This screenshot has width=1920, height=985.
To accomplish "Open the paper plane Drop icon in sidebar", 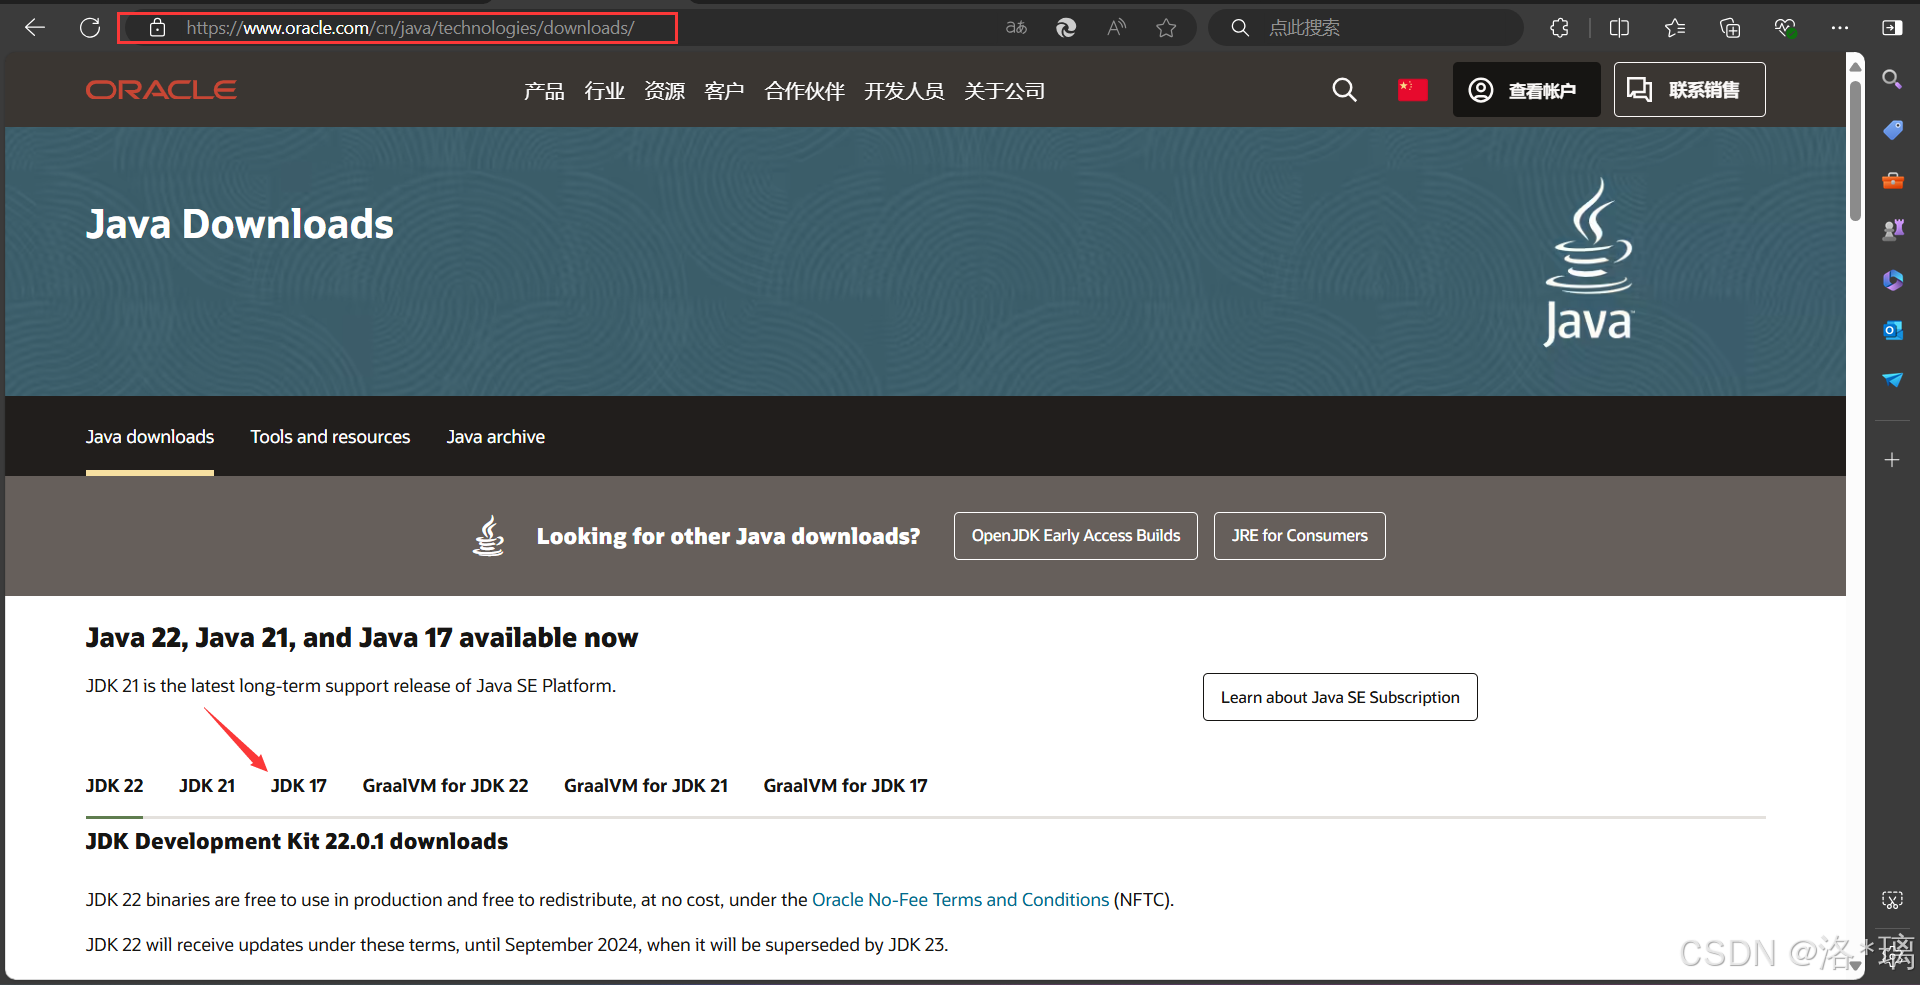I will coord(1892,379).
